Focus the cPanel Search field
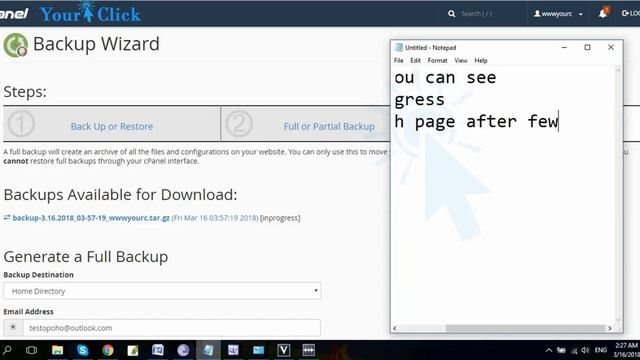This screenshot has width=640, height=360. 476,13
